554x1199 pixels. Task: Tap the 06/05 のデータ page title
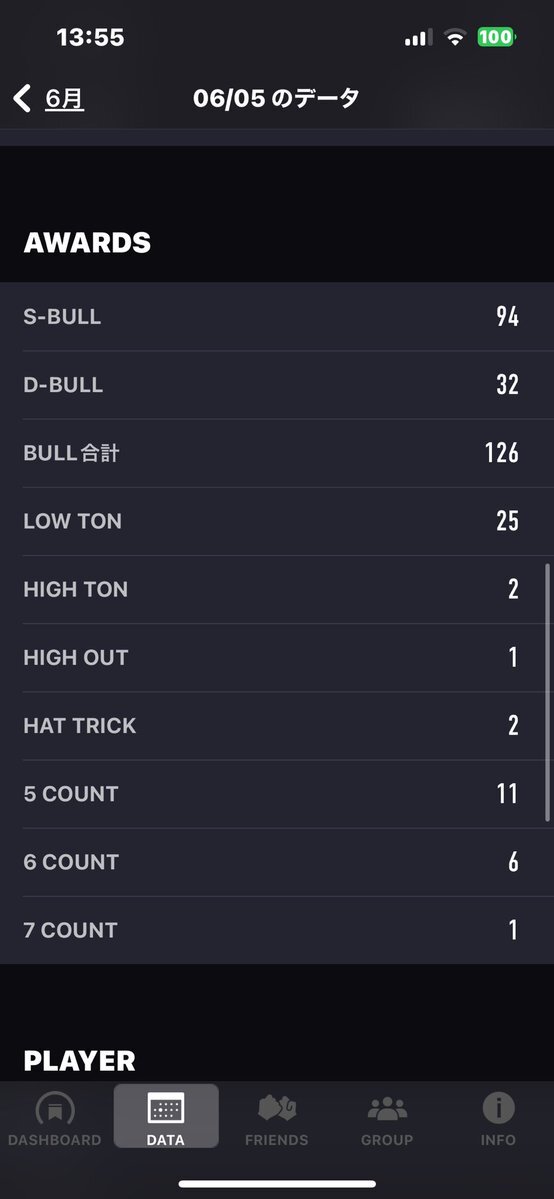[276, 99]
